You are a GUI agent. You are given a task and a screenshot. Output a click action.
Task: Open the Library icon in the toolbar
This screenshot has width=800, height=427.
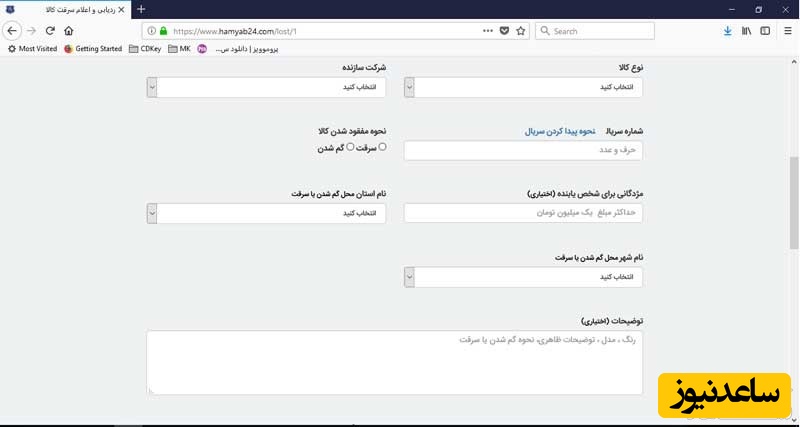[x=746, y=31]
